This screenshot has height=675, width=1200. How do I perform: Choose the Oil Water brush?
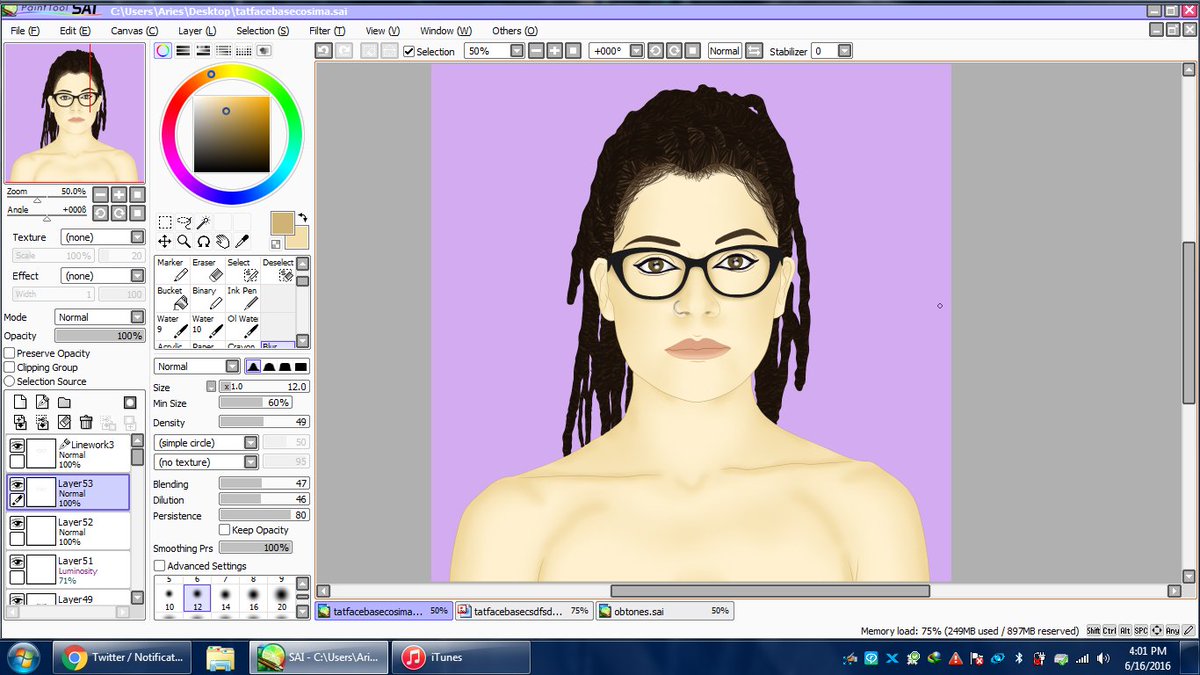point(242,326)
